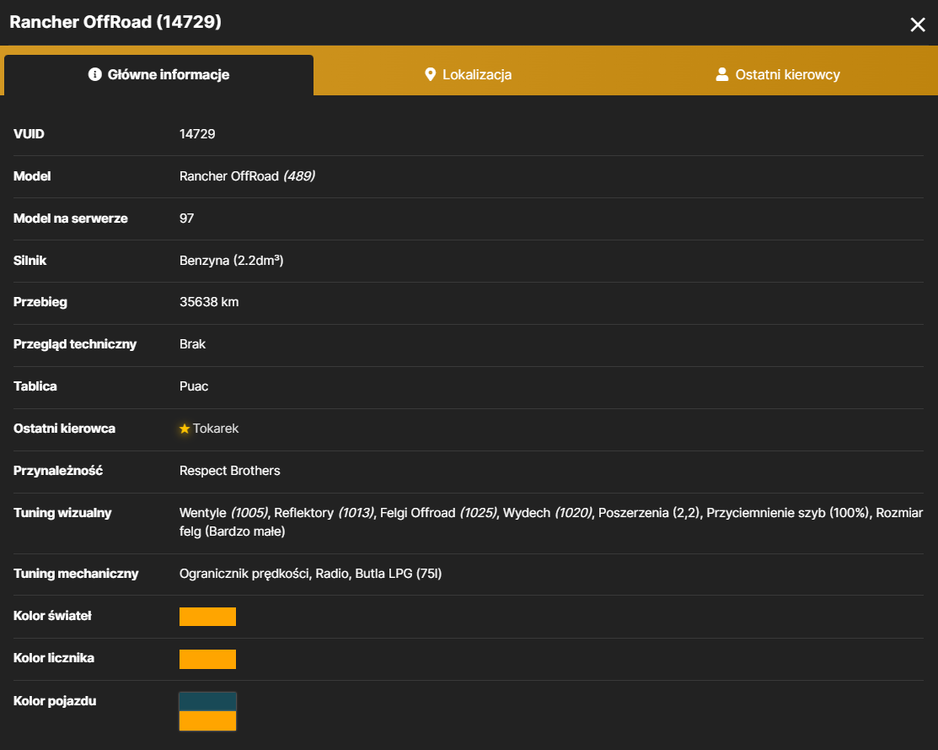
Task: Click the person icon for drivers
Action: [722, 74]
